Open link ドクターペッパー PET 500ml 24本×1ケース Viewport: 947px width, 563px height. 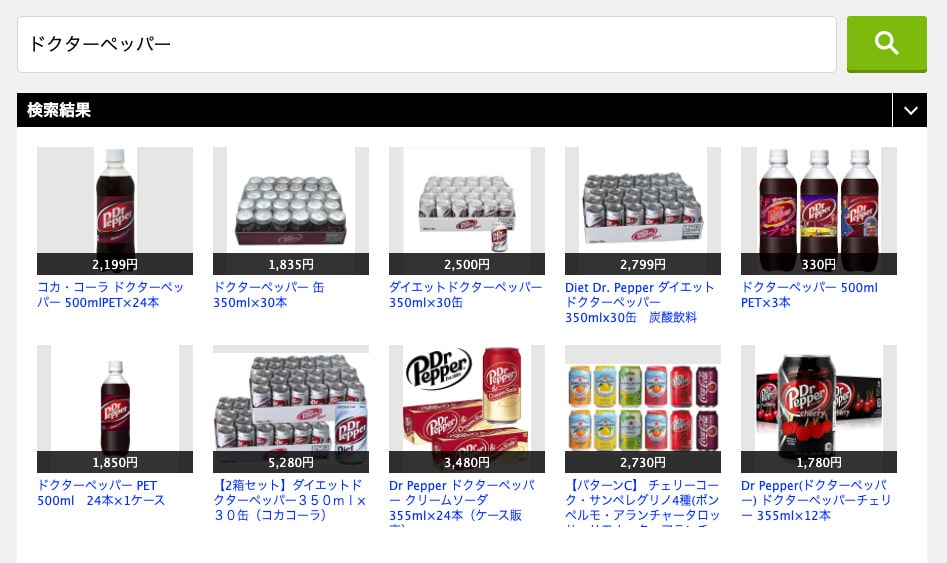pyautogui.click(x=101, y=493)
